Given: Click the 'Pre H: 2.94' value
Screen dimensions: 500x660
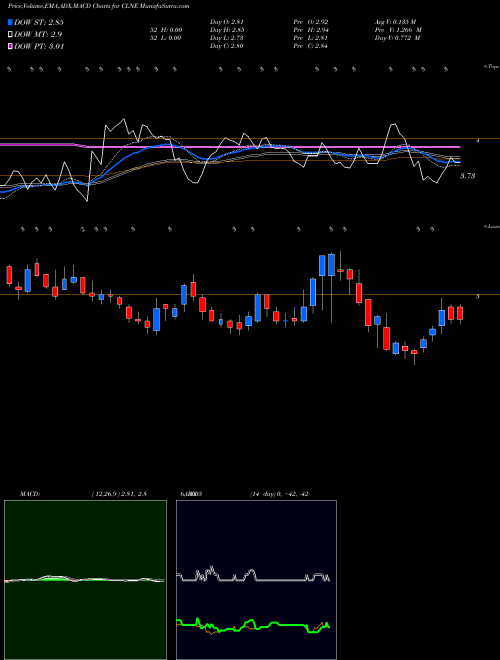Looking at the screenshot, I should (x=311, y=30).
